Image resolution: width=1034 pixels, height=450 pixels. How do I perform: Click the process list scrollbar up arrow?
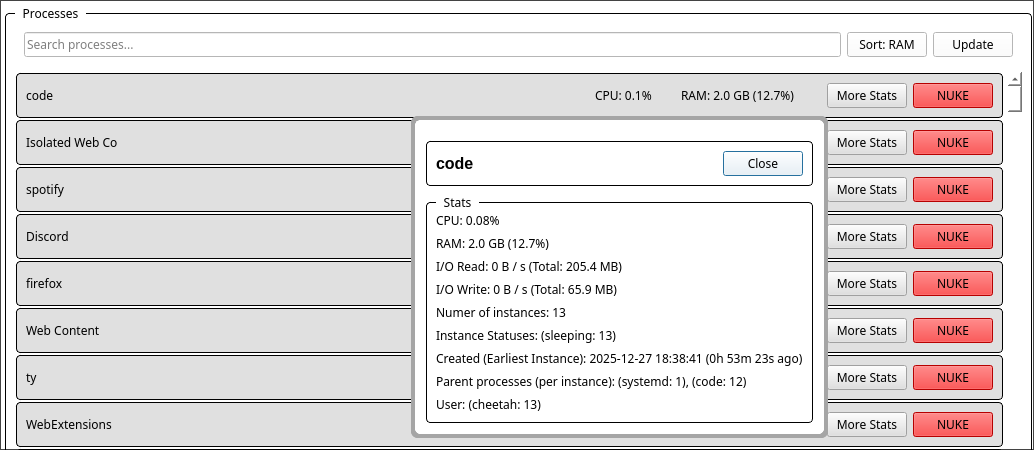(1014, 79)
